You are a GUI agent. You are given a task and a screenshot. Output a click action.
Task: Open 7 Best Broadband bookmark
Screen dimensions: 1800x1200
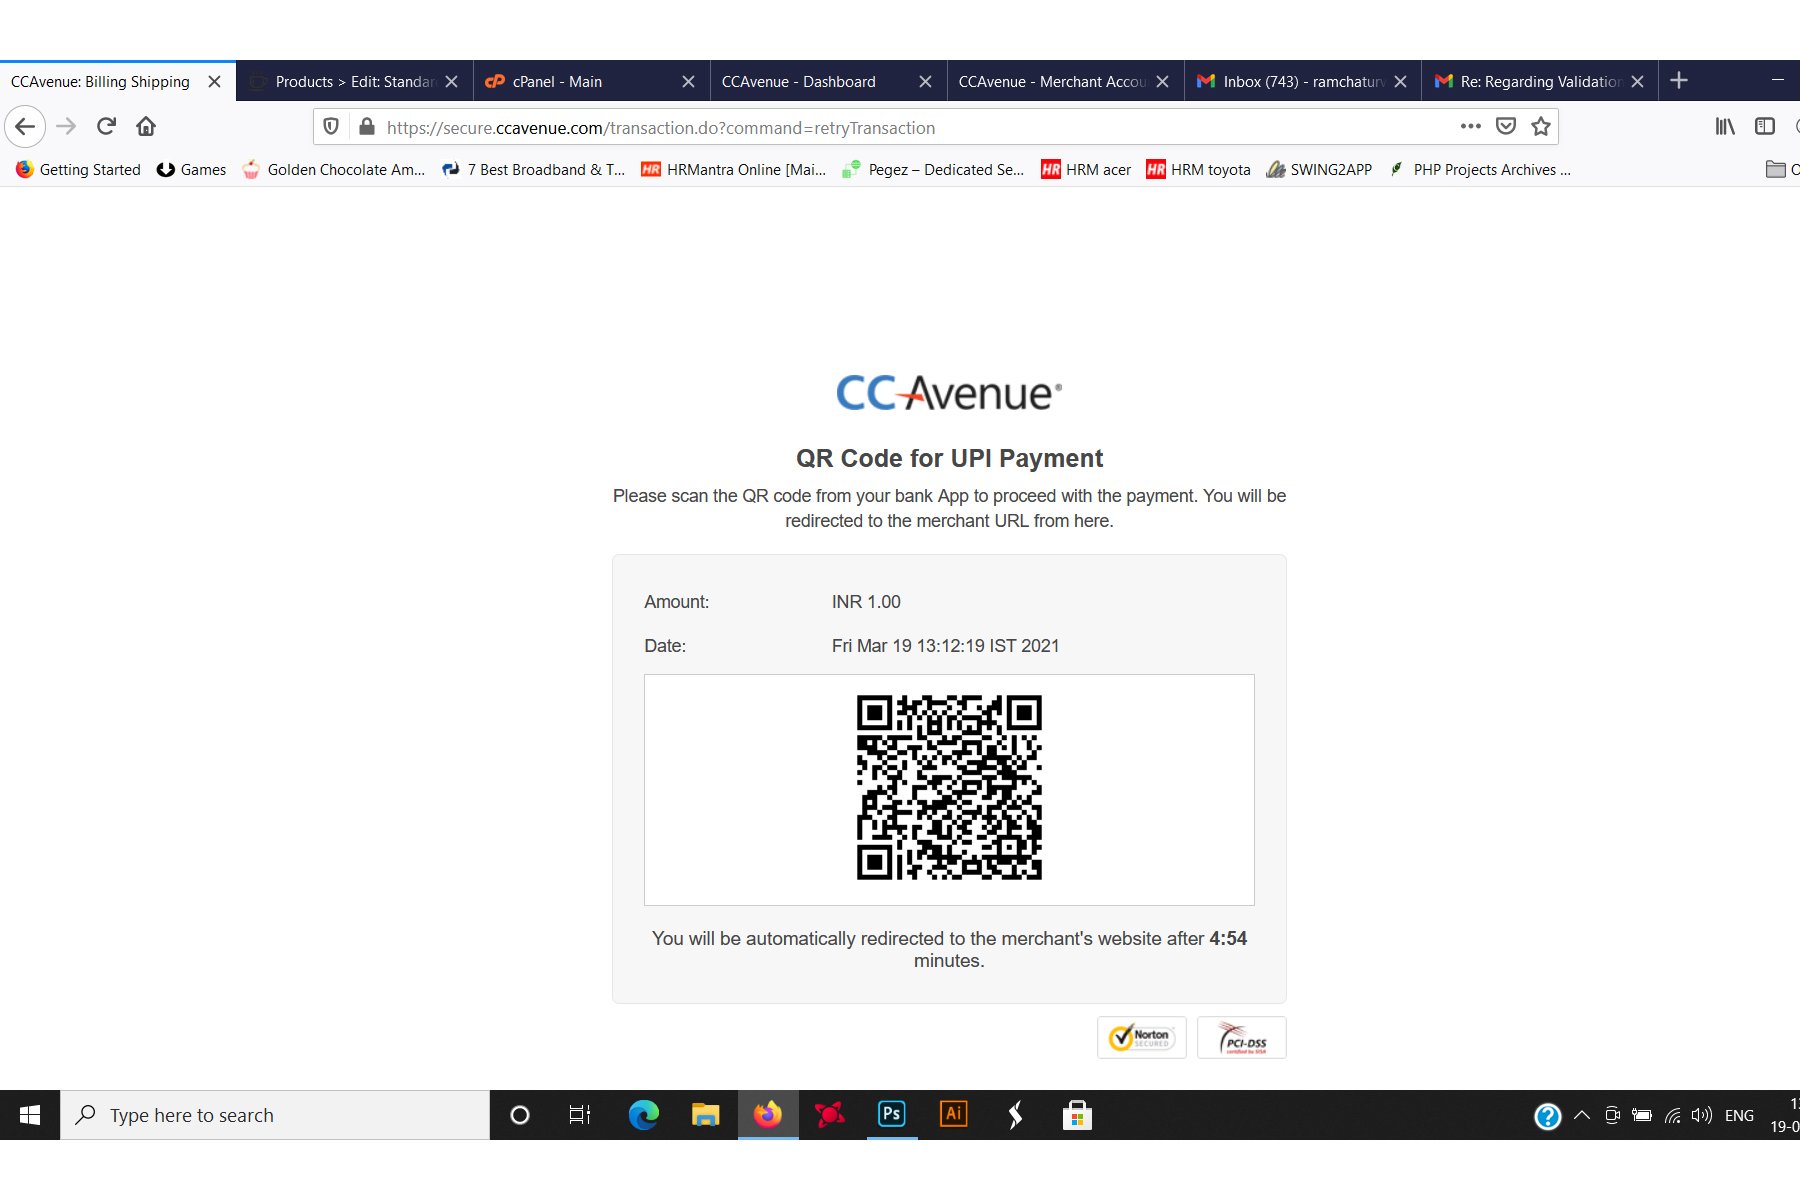click(533, 170)
